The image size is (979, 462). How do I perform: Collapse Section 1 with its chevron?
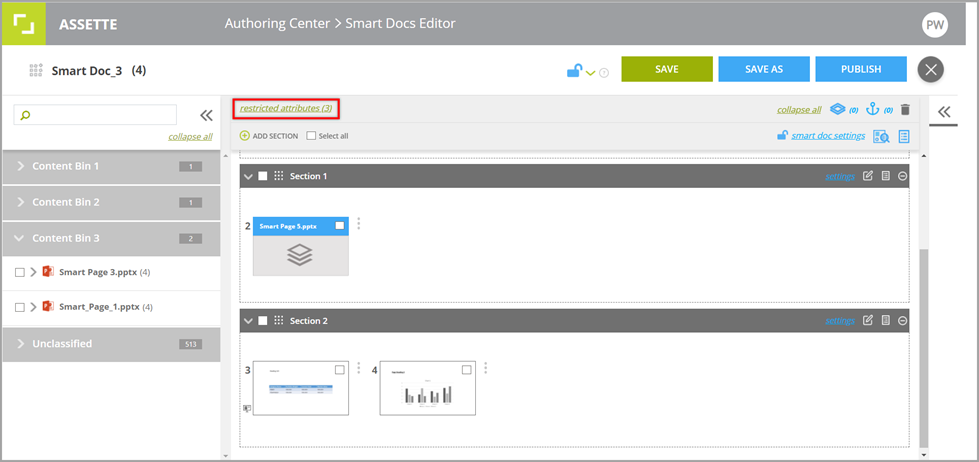(x=248, y=177)
